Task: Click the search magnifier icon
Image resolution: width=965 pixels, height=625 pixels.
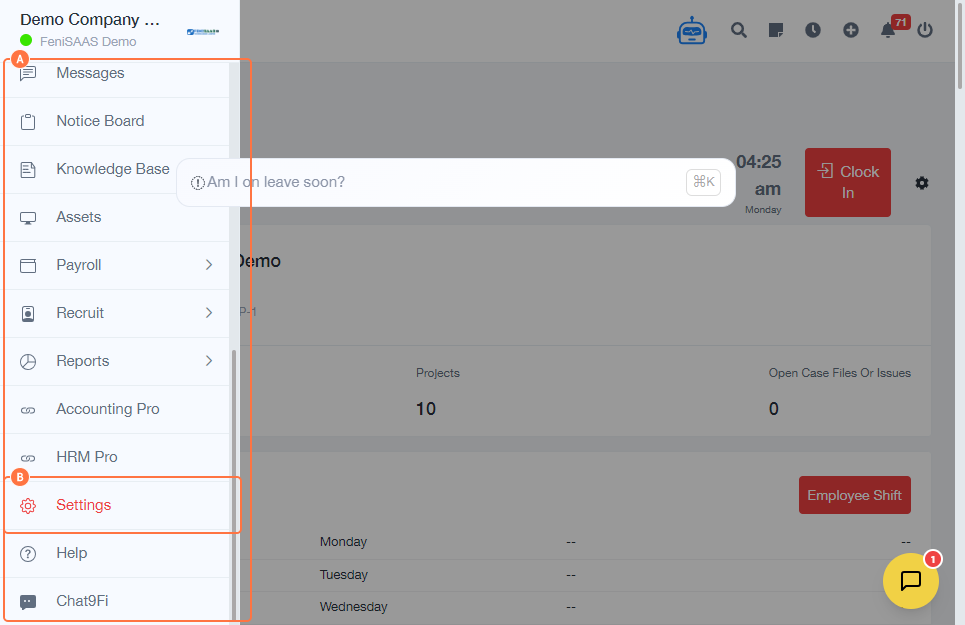Action: click(x=739, y=30)
